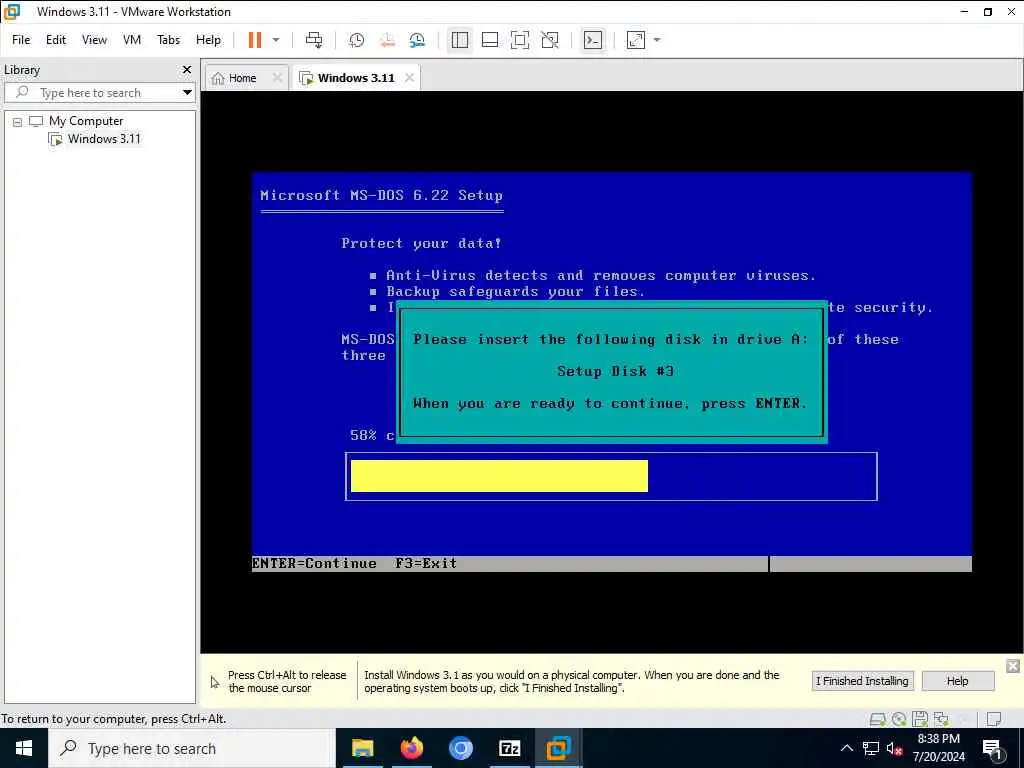Screen dimensions: 1024x768
Task: Select My Computer in the library
Action: click(86, 121)
